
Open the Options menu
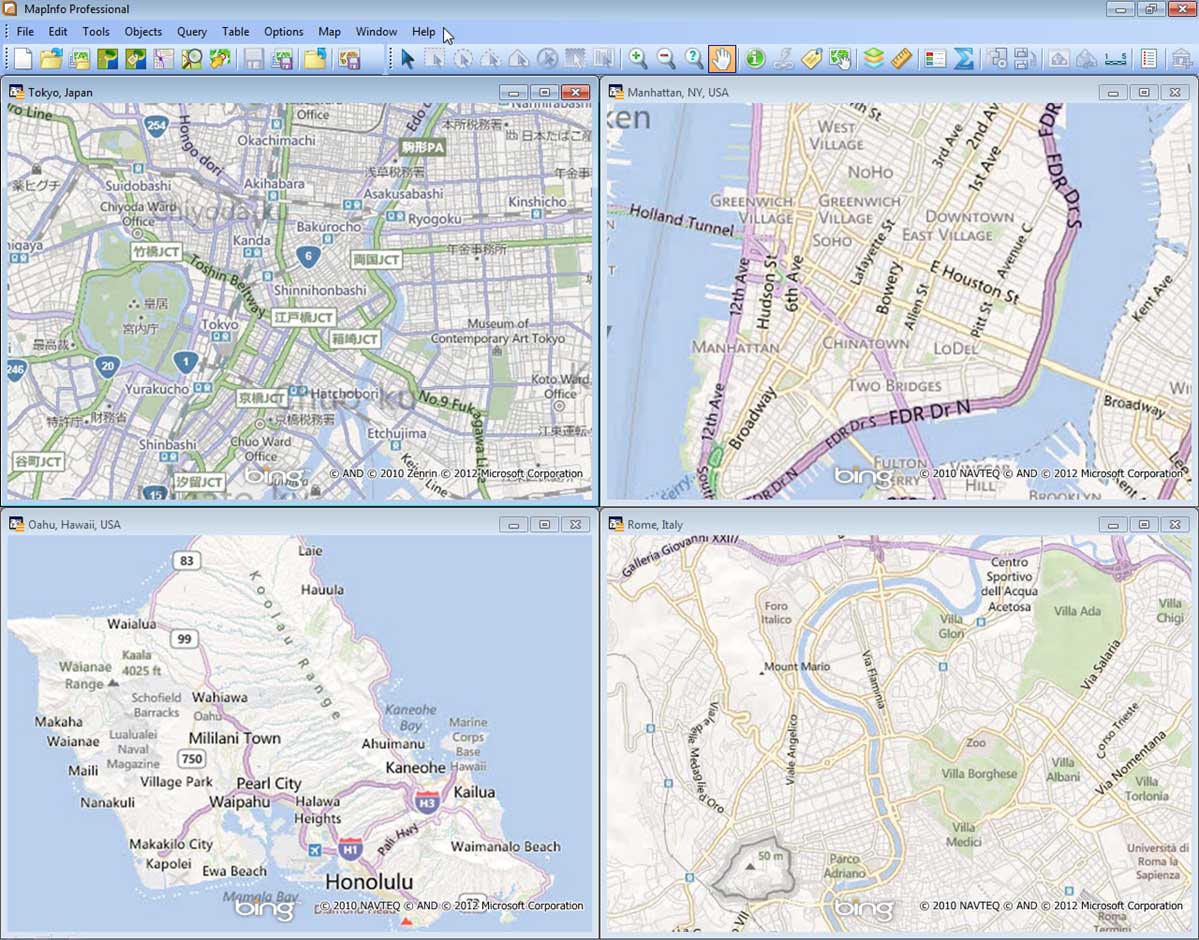[284, 31]
